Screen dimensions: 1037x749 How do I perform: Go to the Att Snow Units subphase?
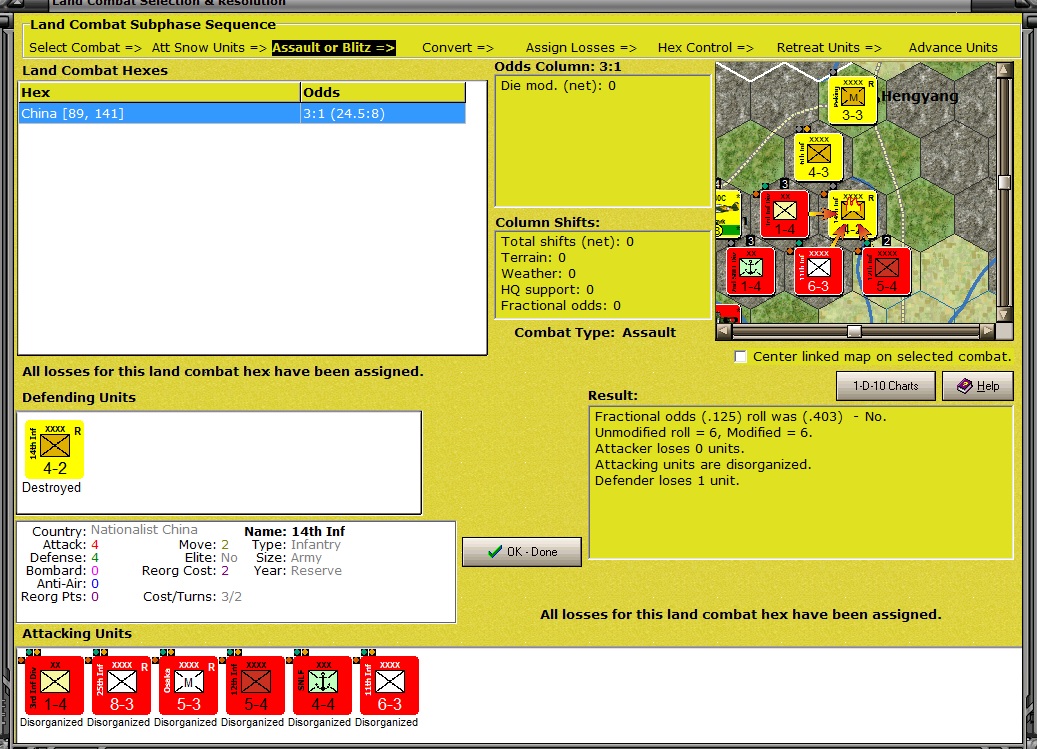click(x=209, y=48)
